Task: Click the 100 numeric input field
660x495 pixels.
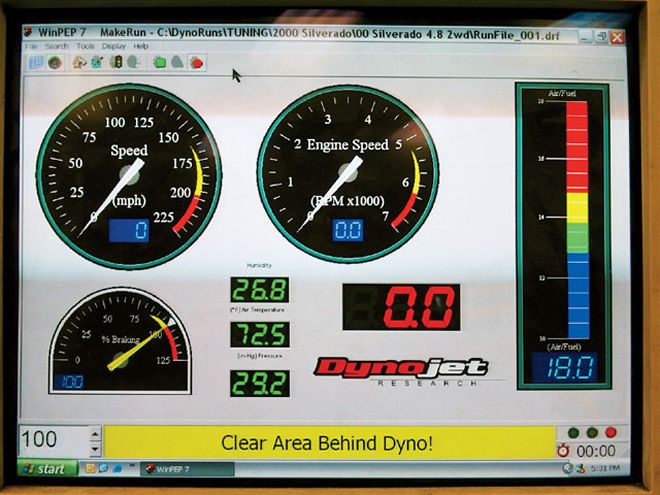Action: click(x=54, y=440)
